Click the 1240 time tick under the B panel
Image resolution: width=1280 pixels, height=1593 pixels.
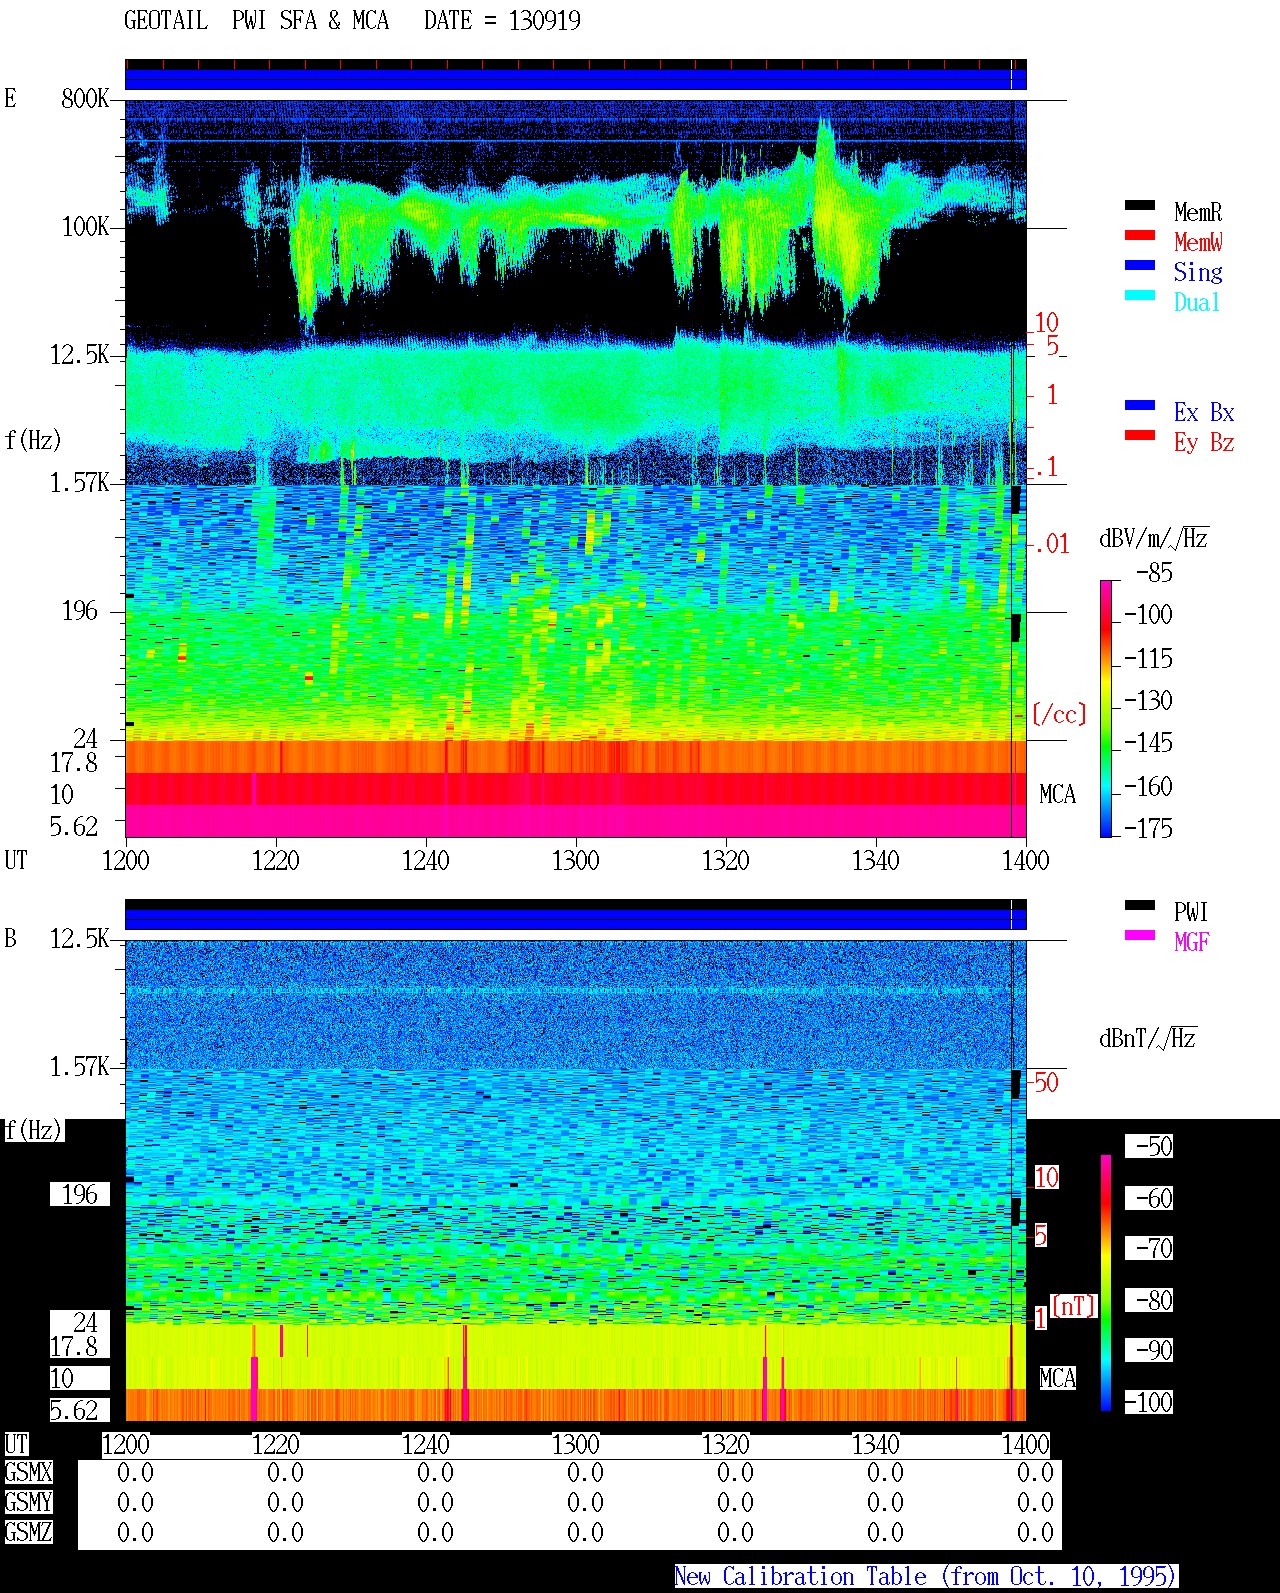coord(426,1445)
